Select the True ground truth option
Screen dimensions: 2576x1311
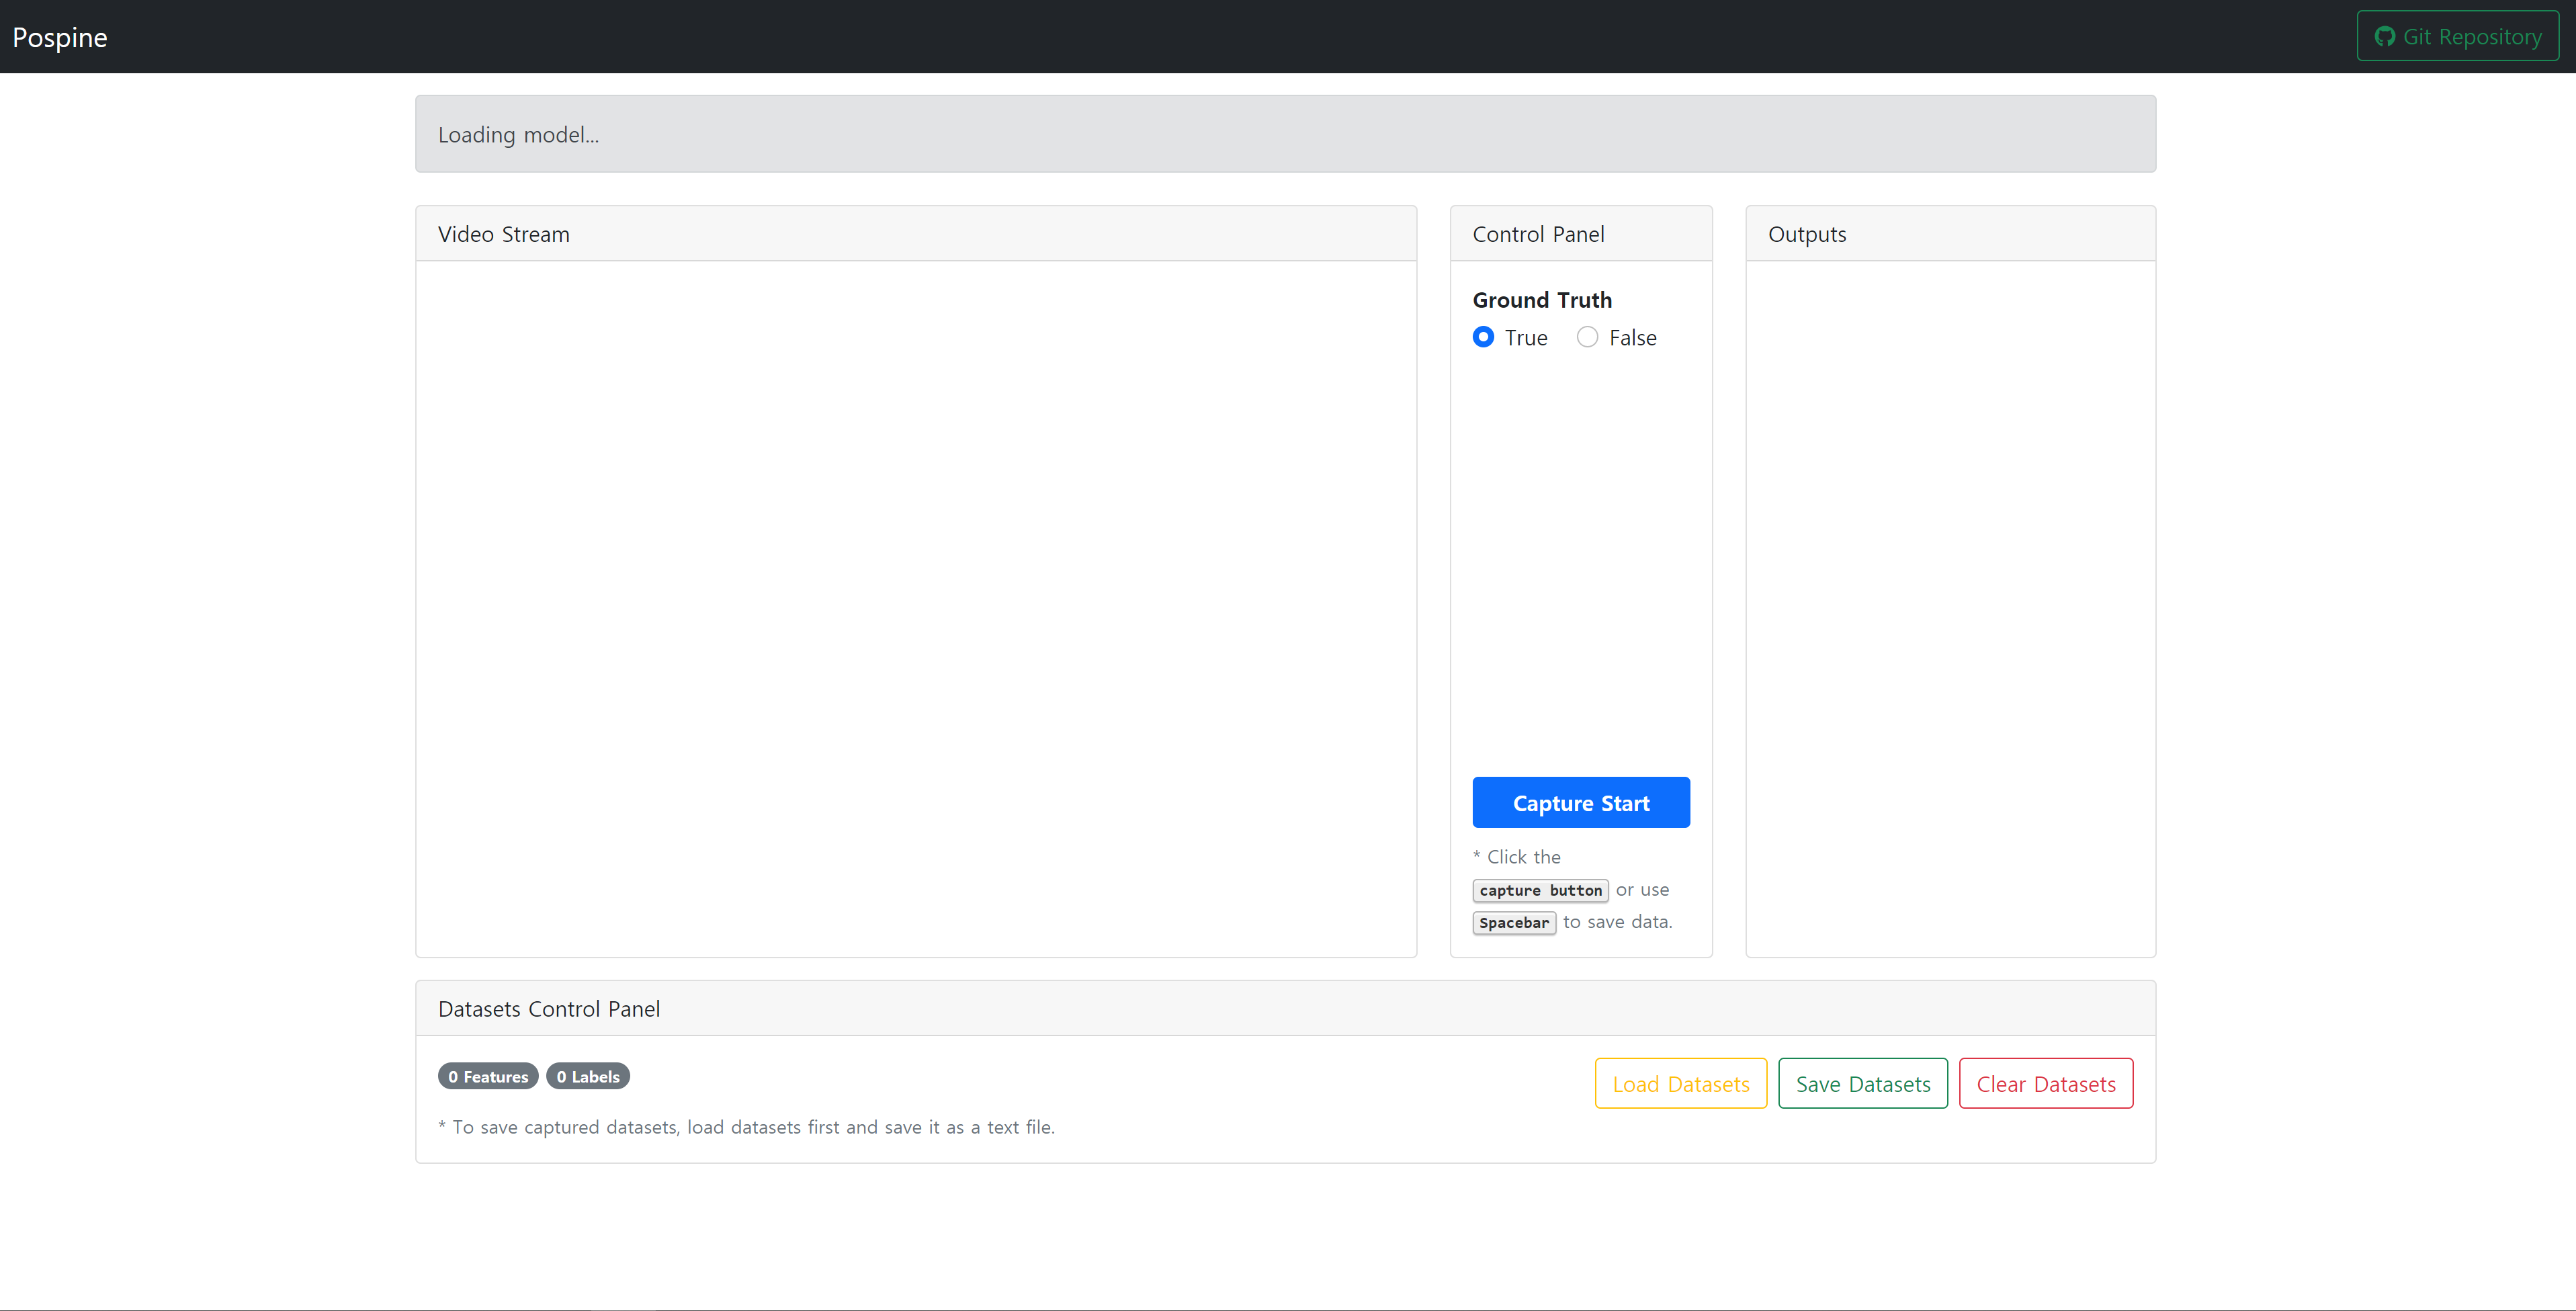coord(1483,337)
